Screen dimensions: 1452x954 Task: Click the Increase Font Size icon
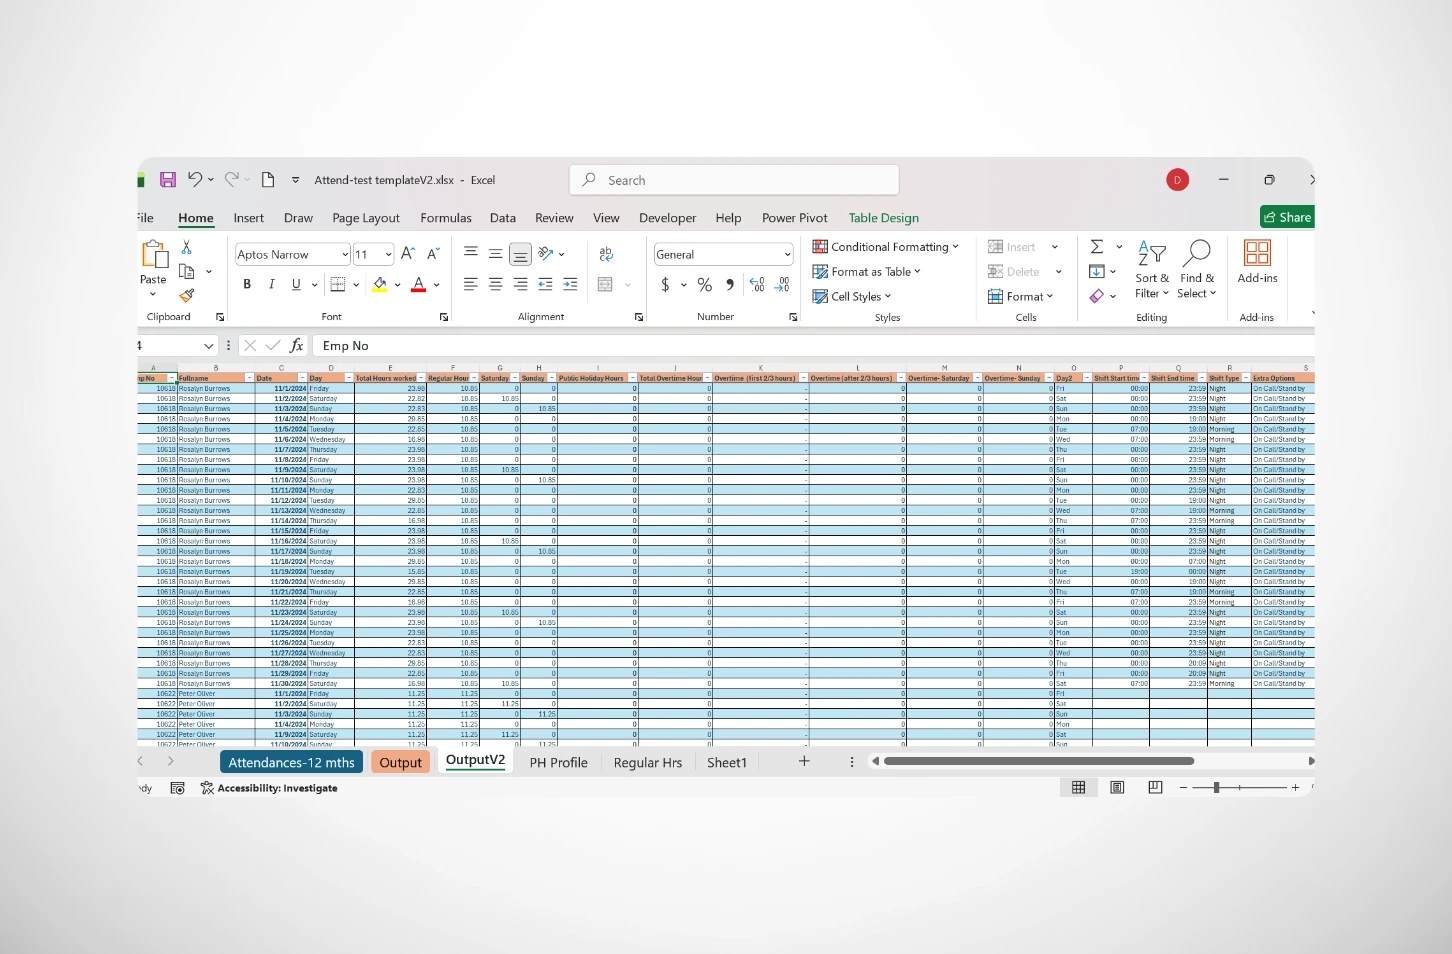(x=407, y=253)
